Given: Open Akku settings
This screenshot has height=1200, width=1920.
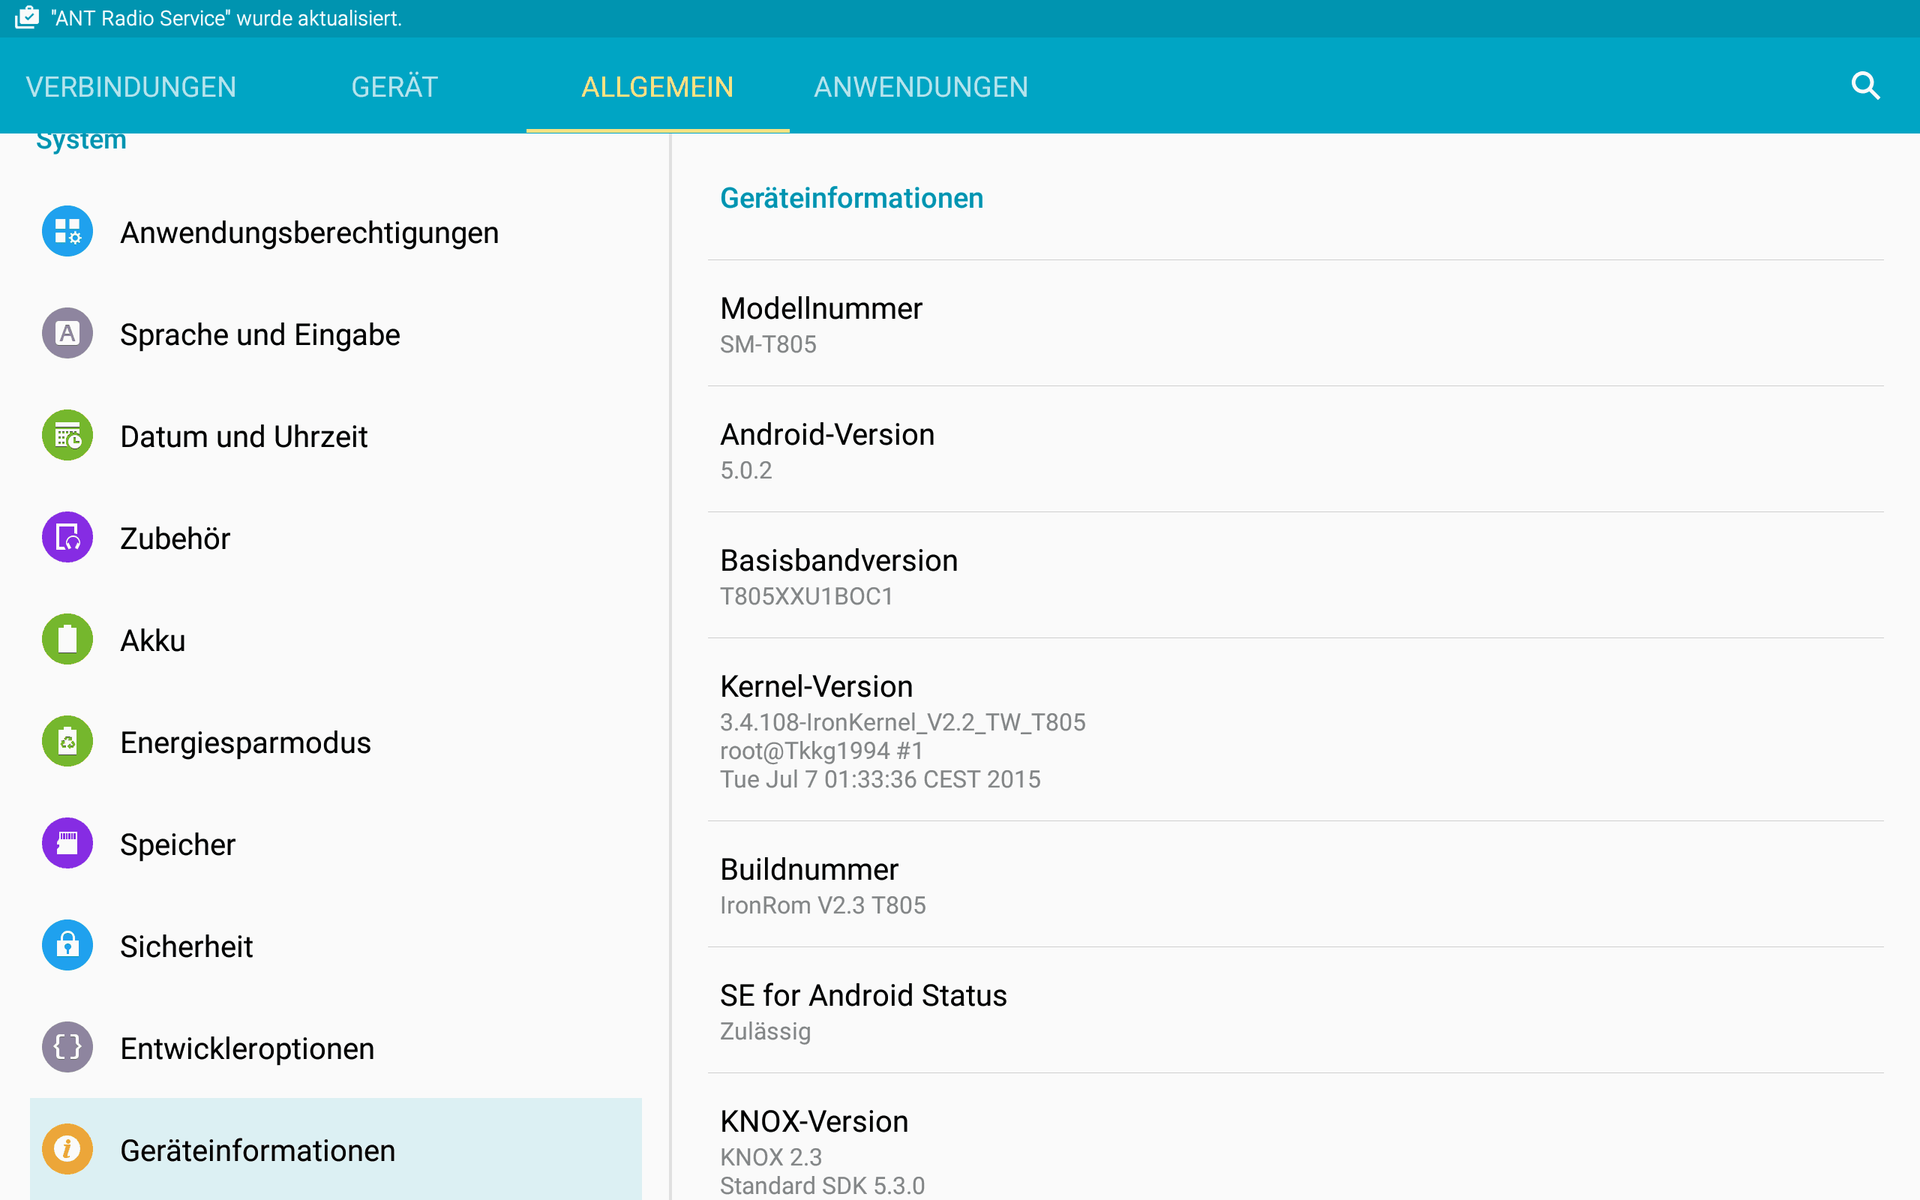Looking at the screenshot, I should (336, 640).
